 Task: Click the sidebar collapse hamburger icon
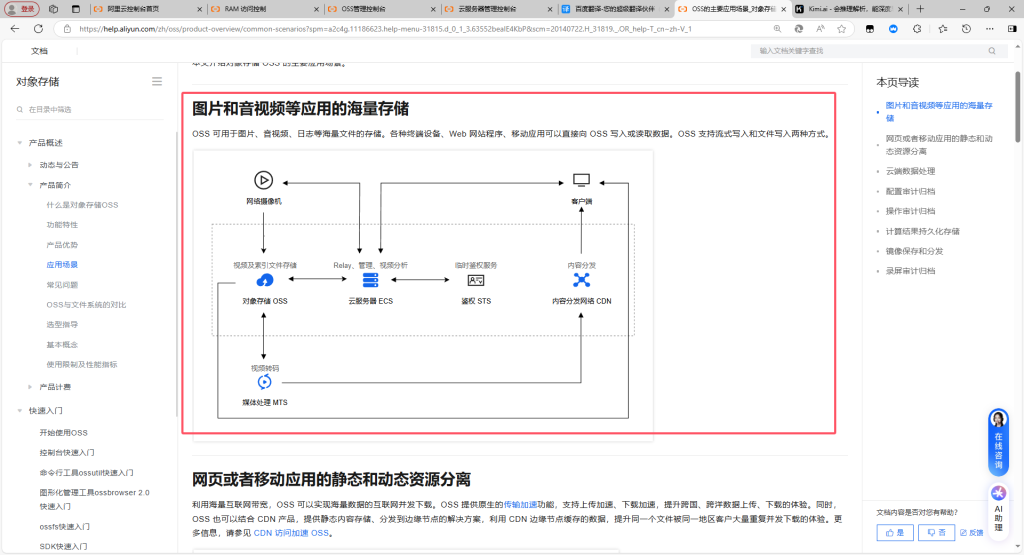coord(157,81)
